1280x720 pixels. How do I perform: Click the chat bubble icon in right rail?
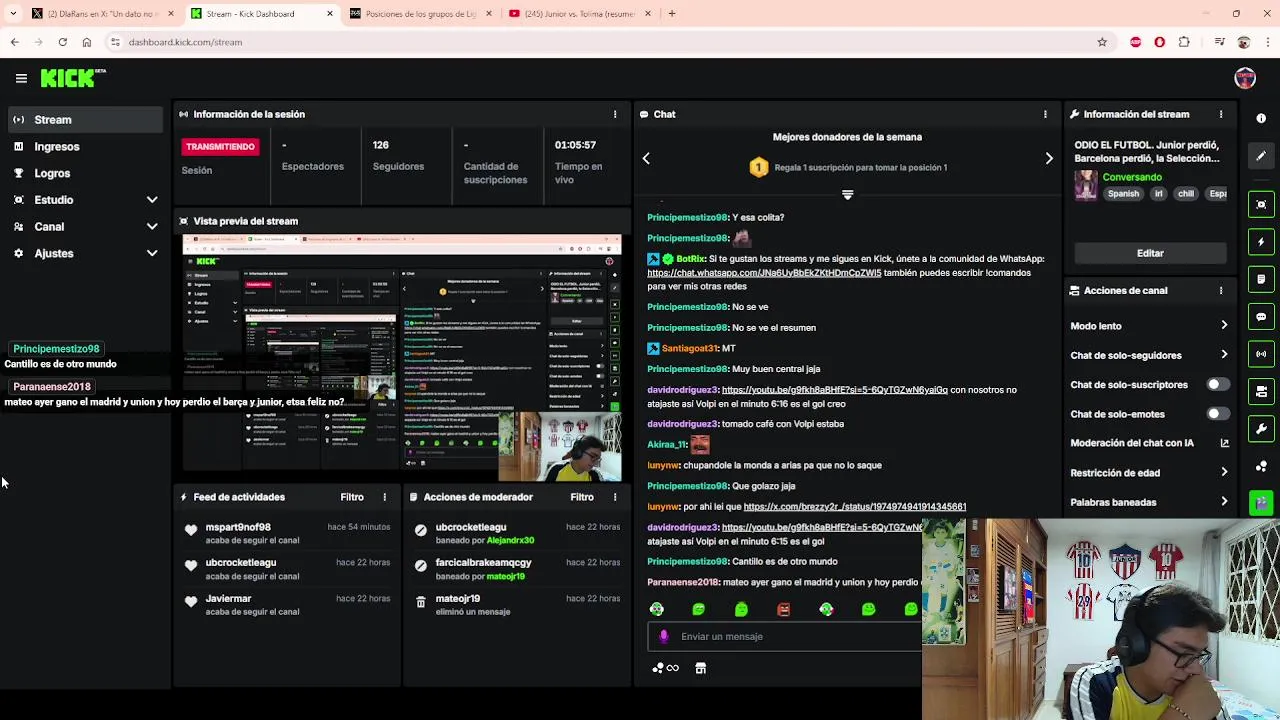pos(1261,317)
